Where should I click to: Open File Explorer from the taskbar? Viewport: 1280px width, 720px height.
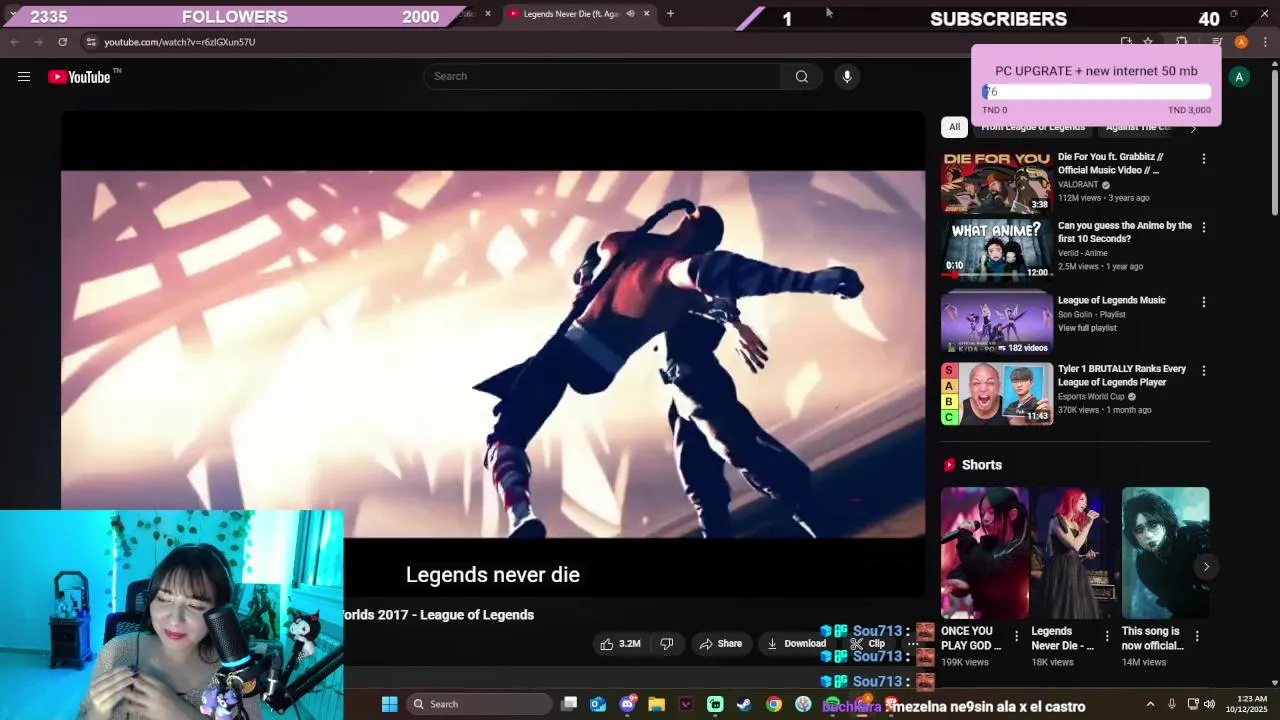pyautogui.click(x=656, y=704)
